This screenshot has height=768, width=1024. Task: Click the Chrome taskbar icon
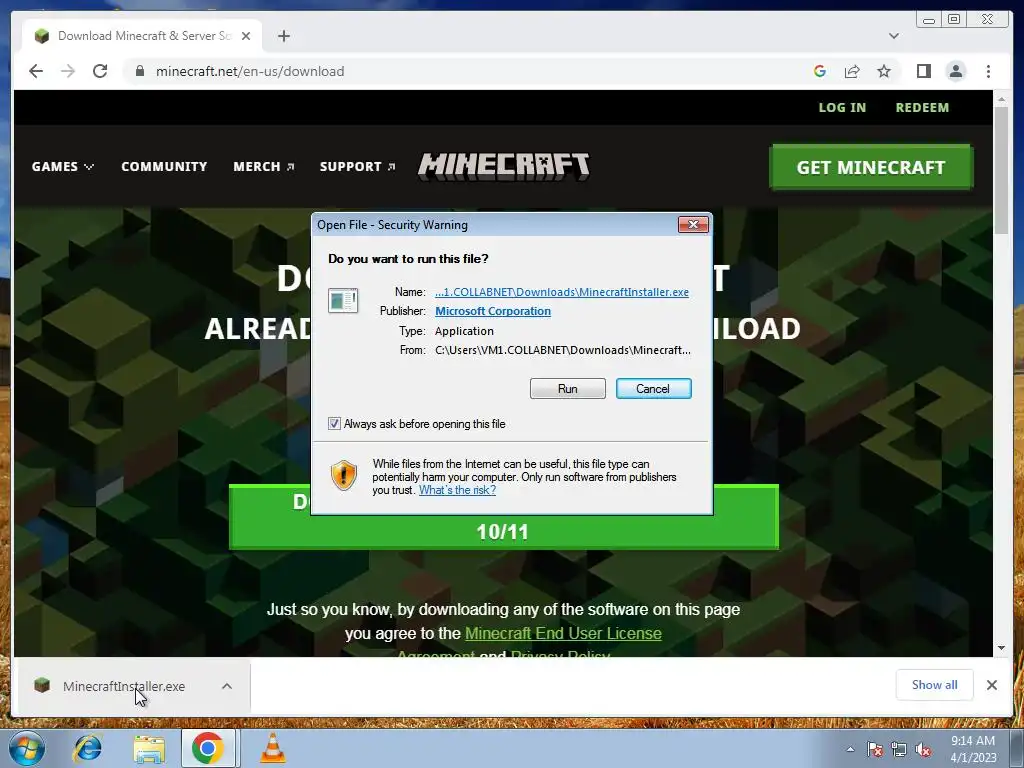click(x=208, y=748)
